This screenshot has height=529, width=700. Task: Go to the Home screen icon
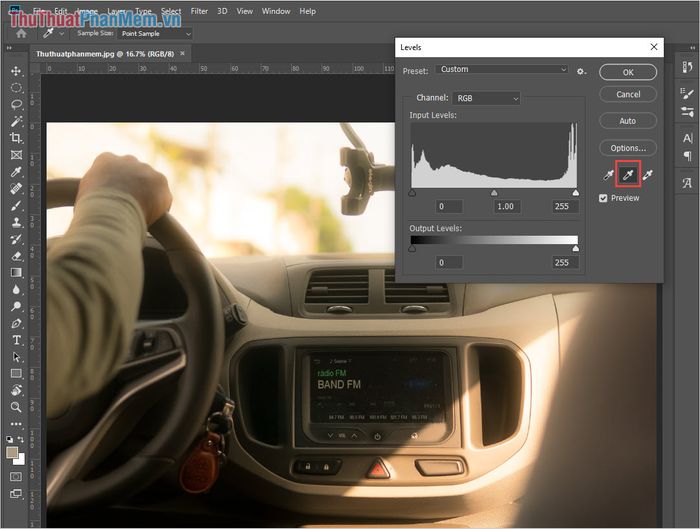click(x=21, y=33)
